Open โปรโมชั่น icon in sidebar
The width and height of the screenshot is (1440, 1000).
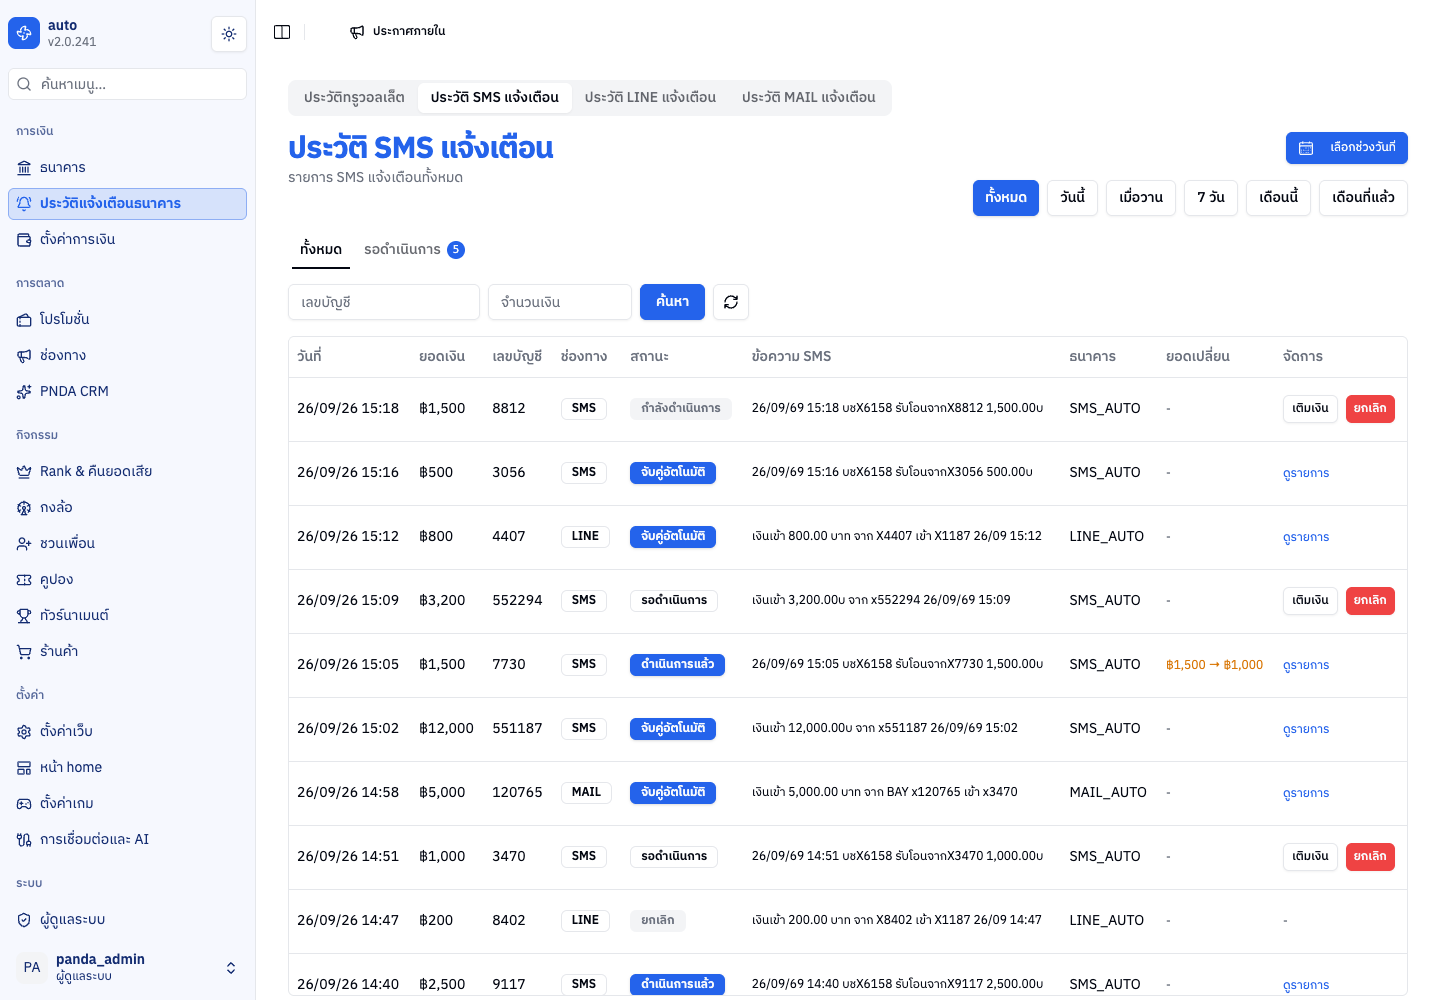point(24,320)
